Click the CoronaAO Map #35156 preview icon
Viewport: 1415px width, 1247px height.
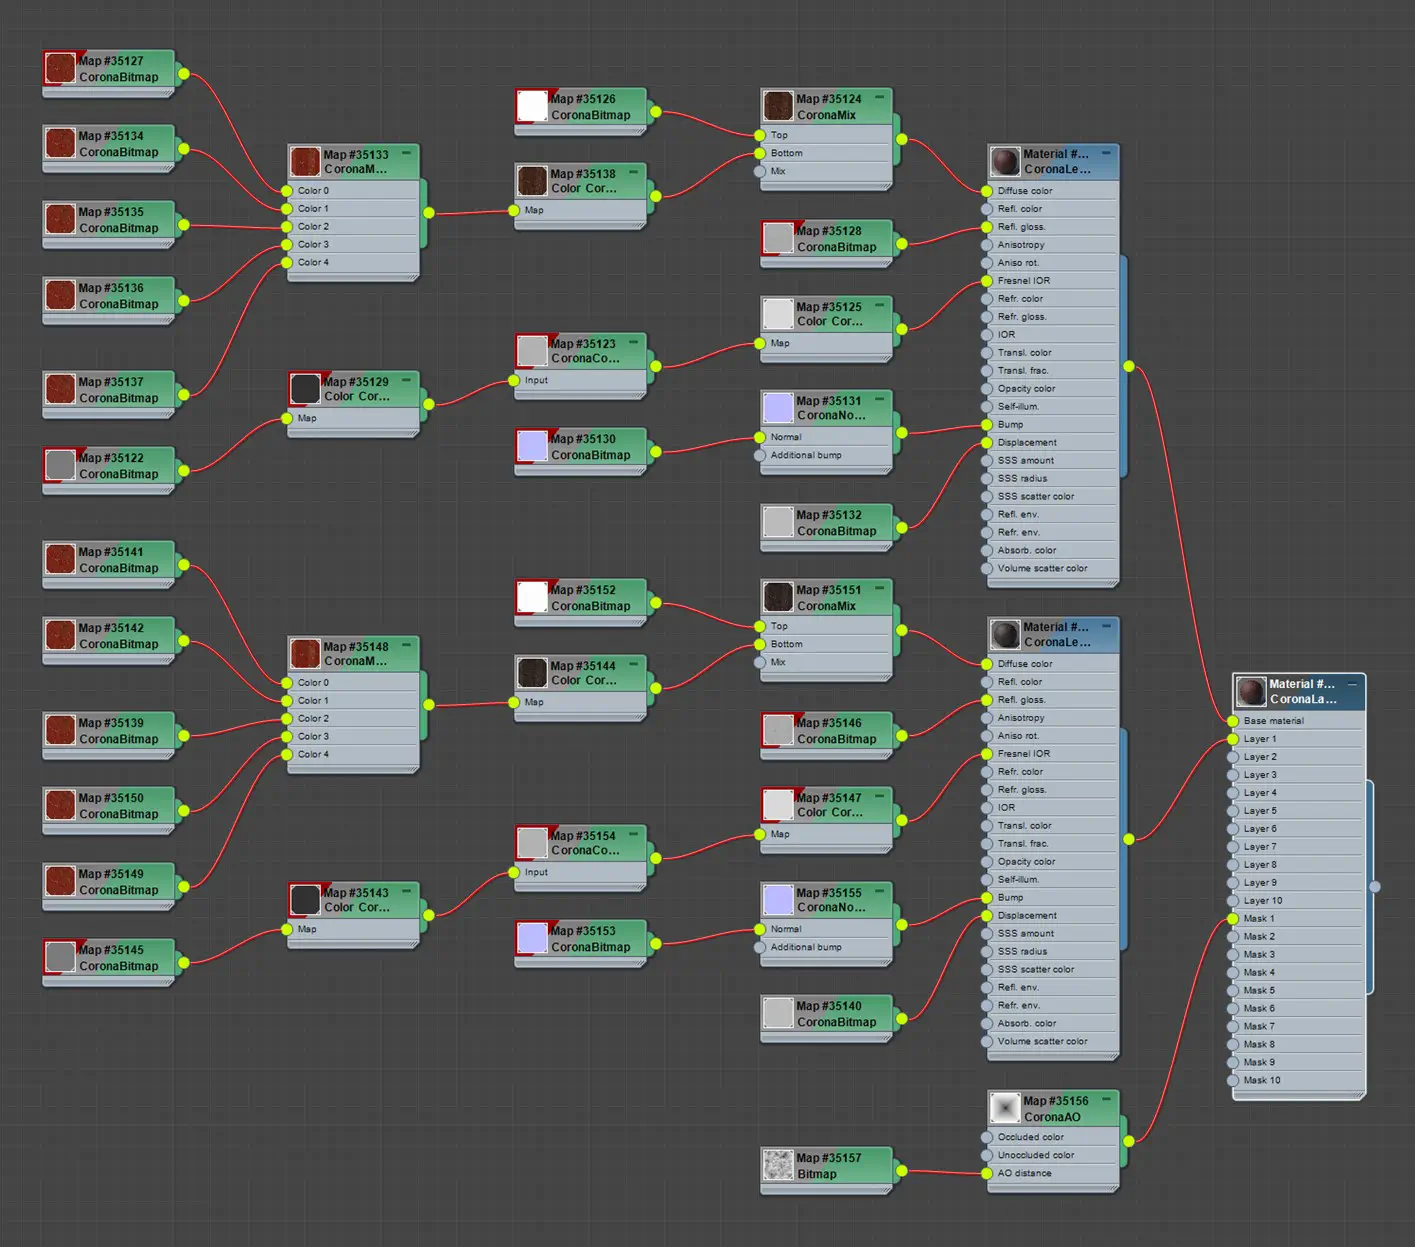point(1005,1108)
